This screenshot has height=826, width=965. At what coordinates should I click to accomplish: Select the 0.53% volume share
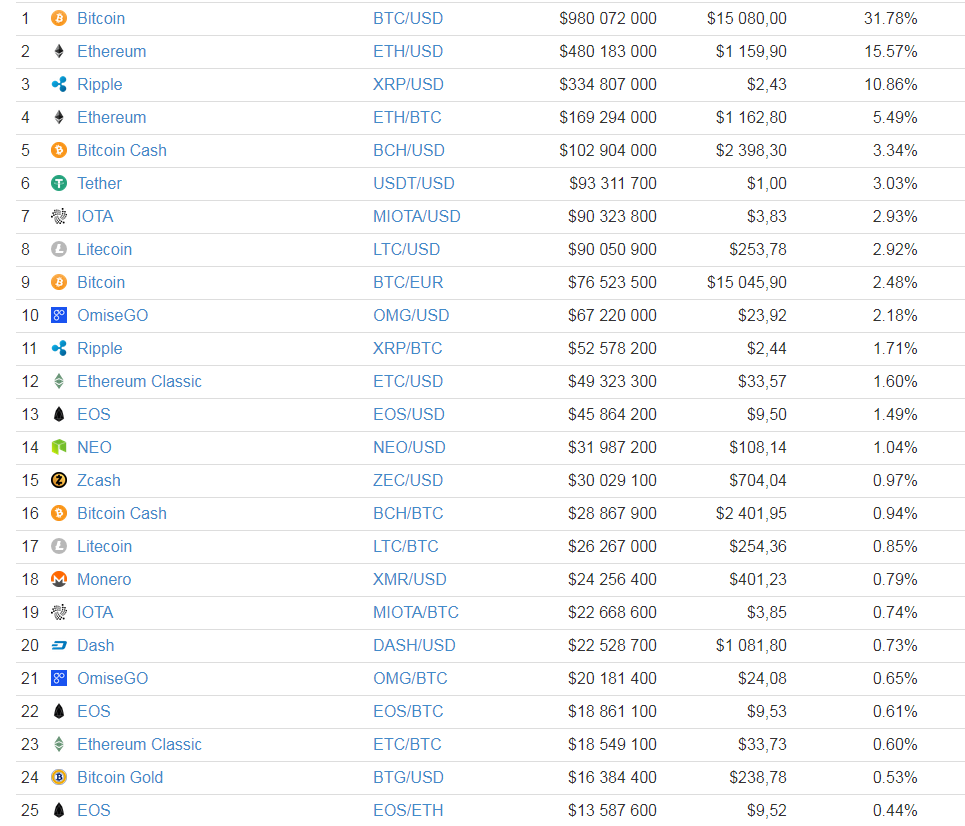895,777
